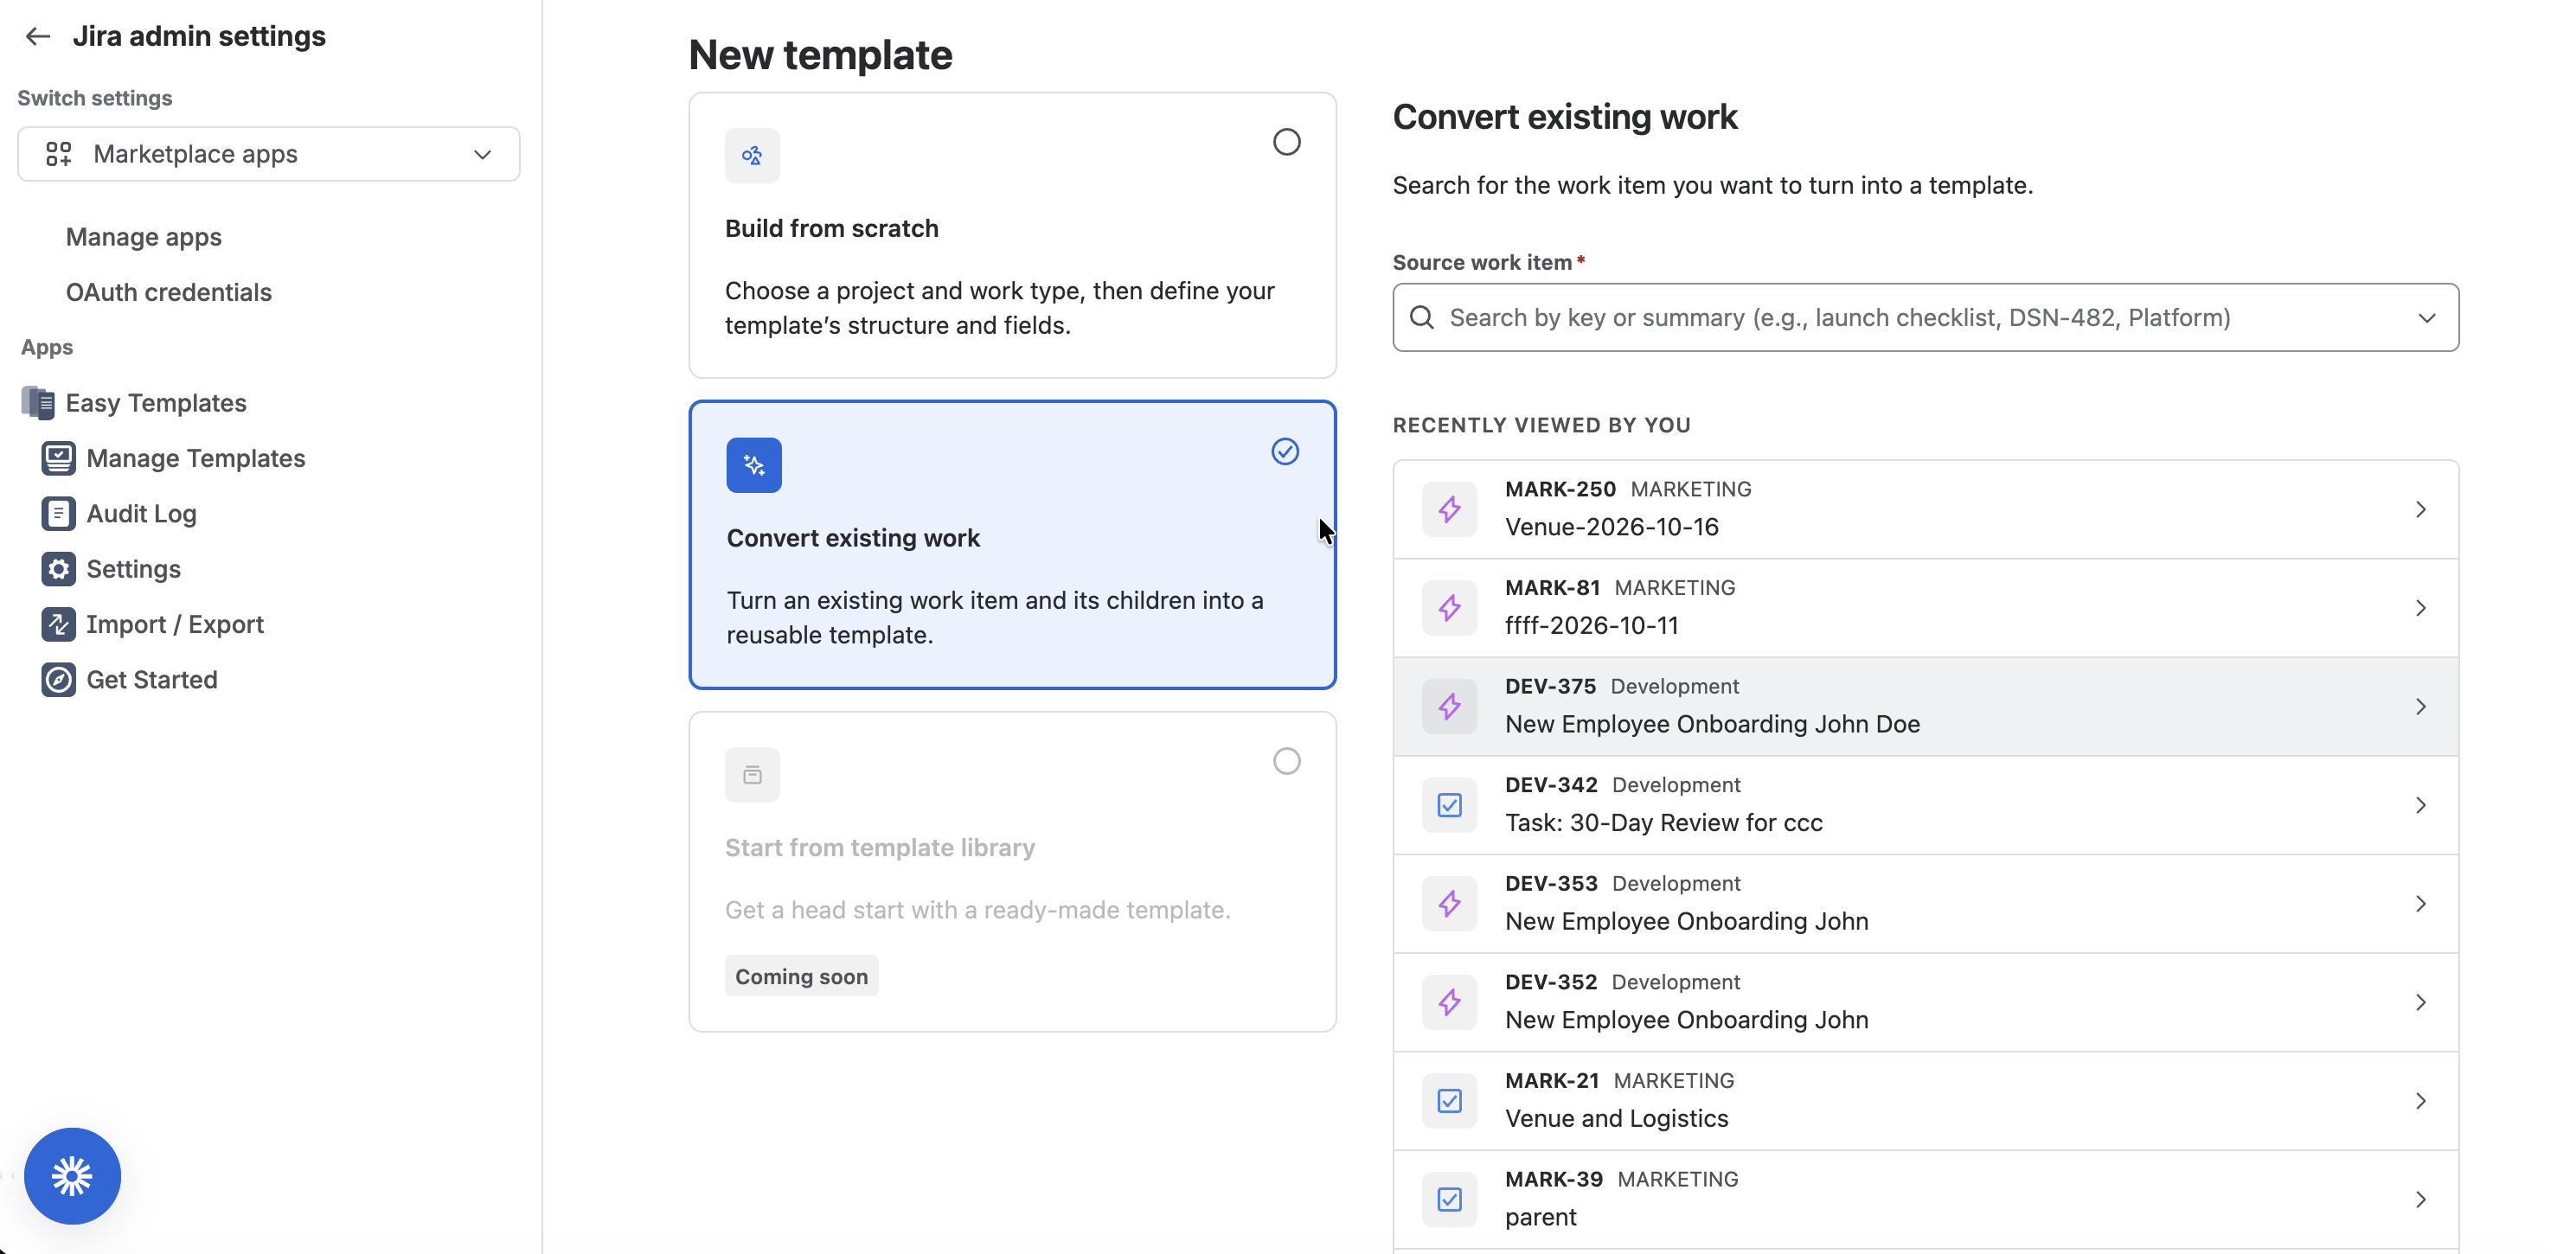Open OAuth credentials in sidebar
Image resolution: width=2576 pixels, height=1254 pixels.
coord(169,292)
